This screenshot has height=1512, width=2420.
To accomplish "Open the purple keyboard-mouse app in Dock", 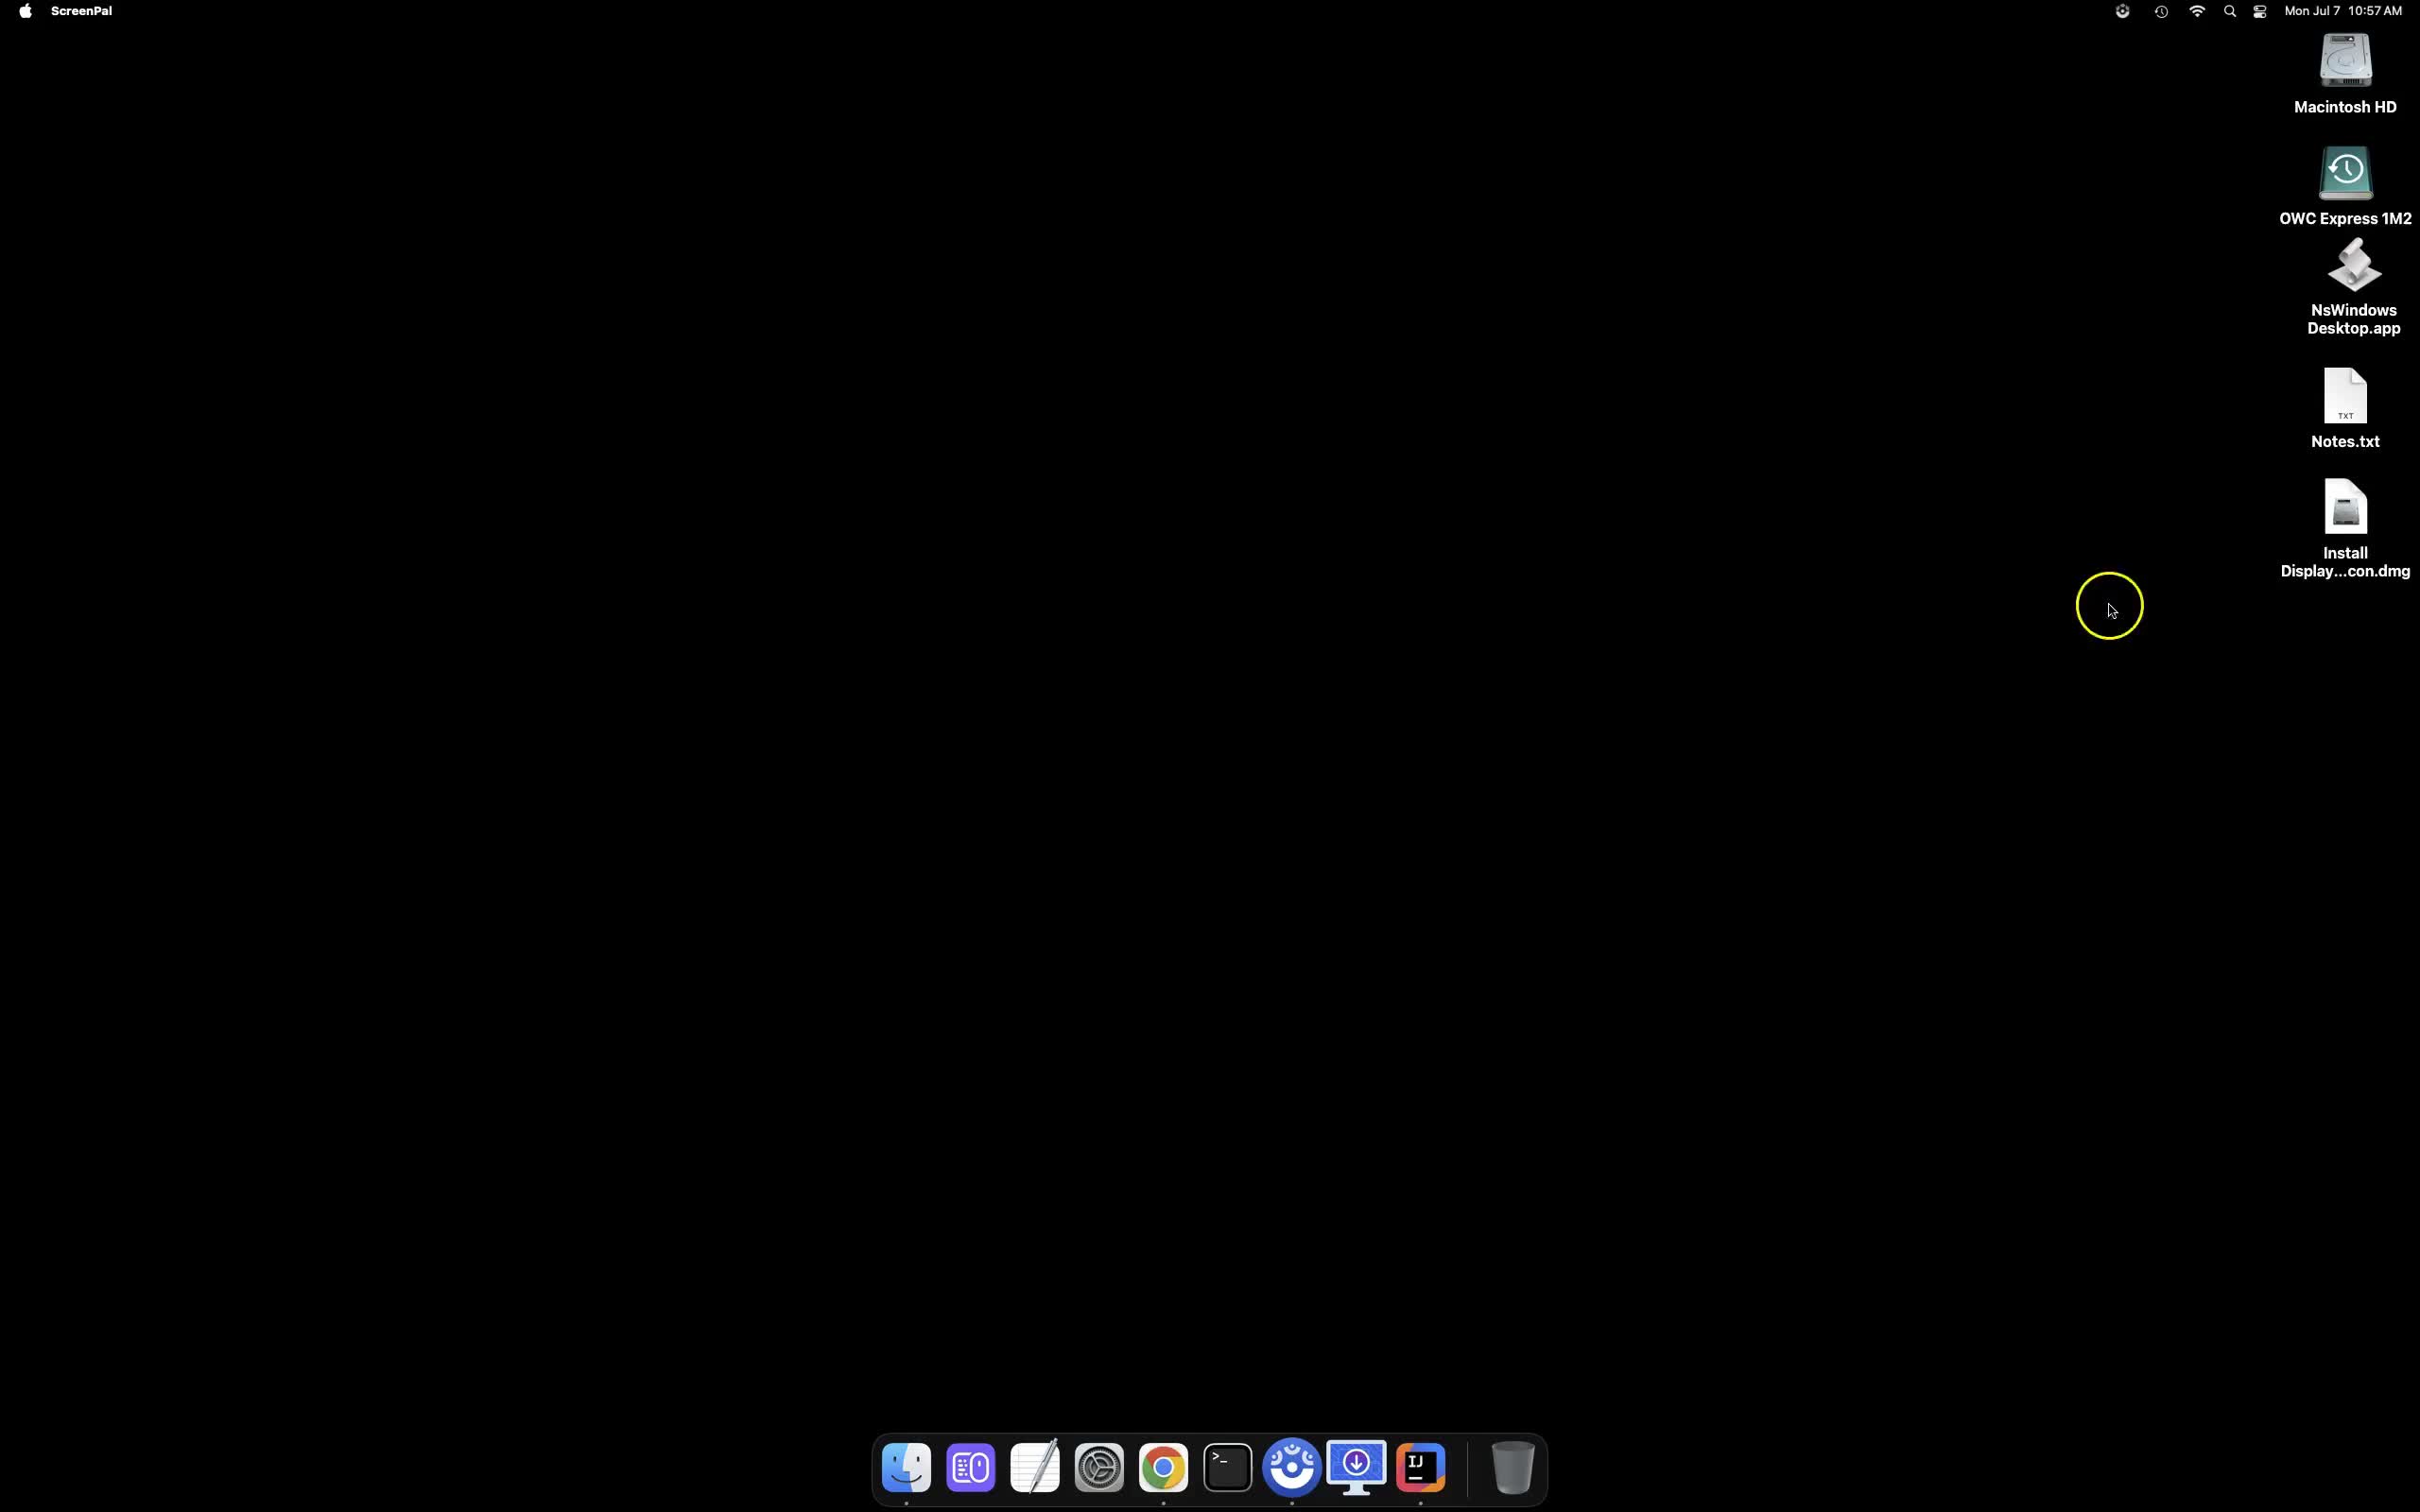I will tap(970, 1467).
